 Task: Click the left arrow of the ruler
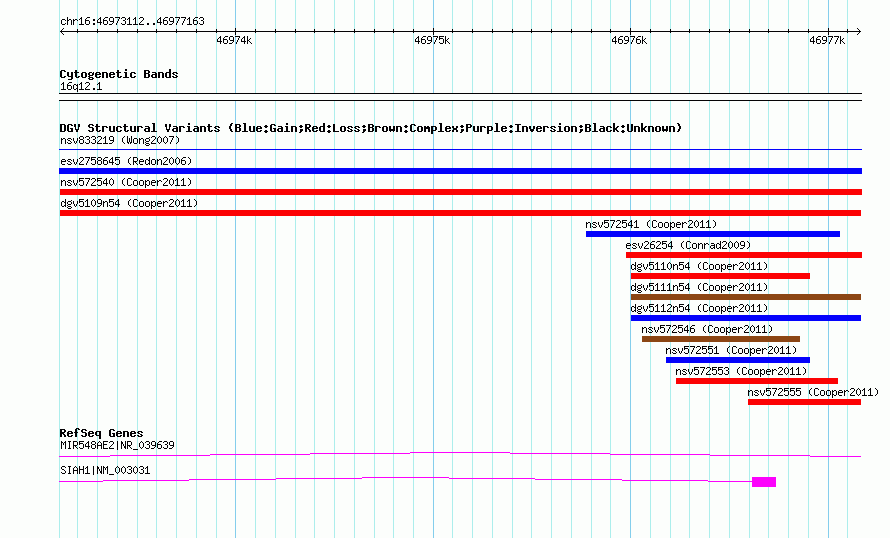62,31
